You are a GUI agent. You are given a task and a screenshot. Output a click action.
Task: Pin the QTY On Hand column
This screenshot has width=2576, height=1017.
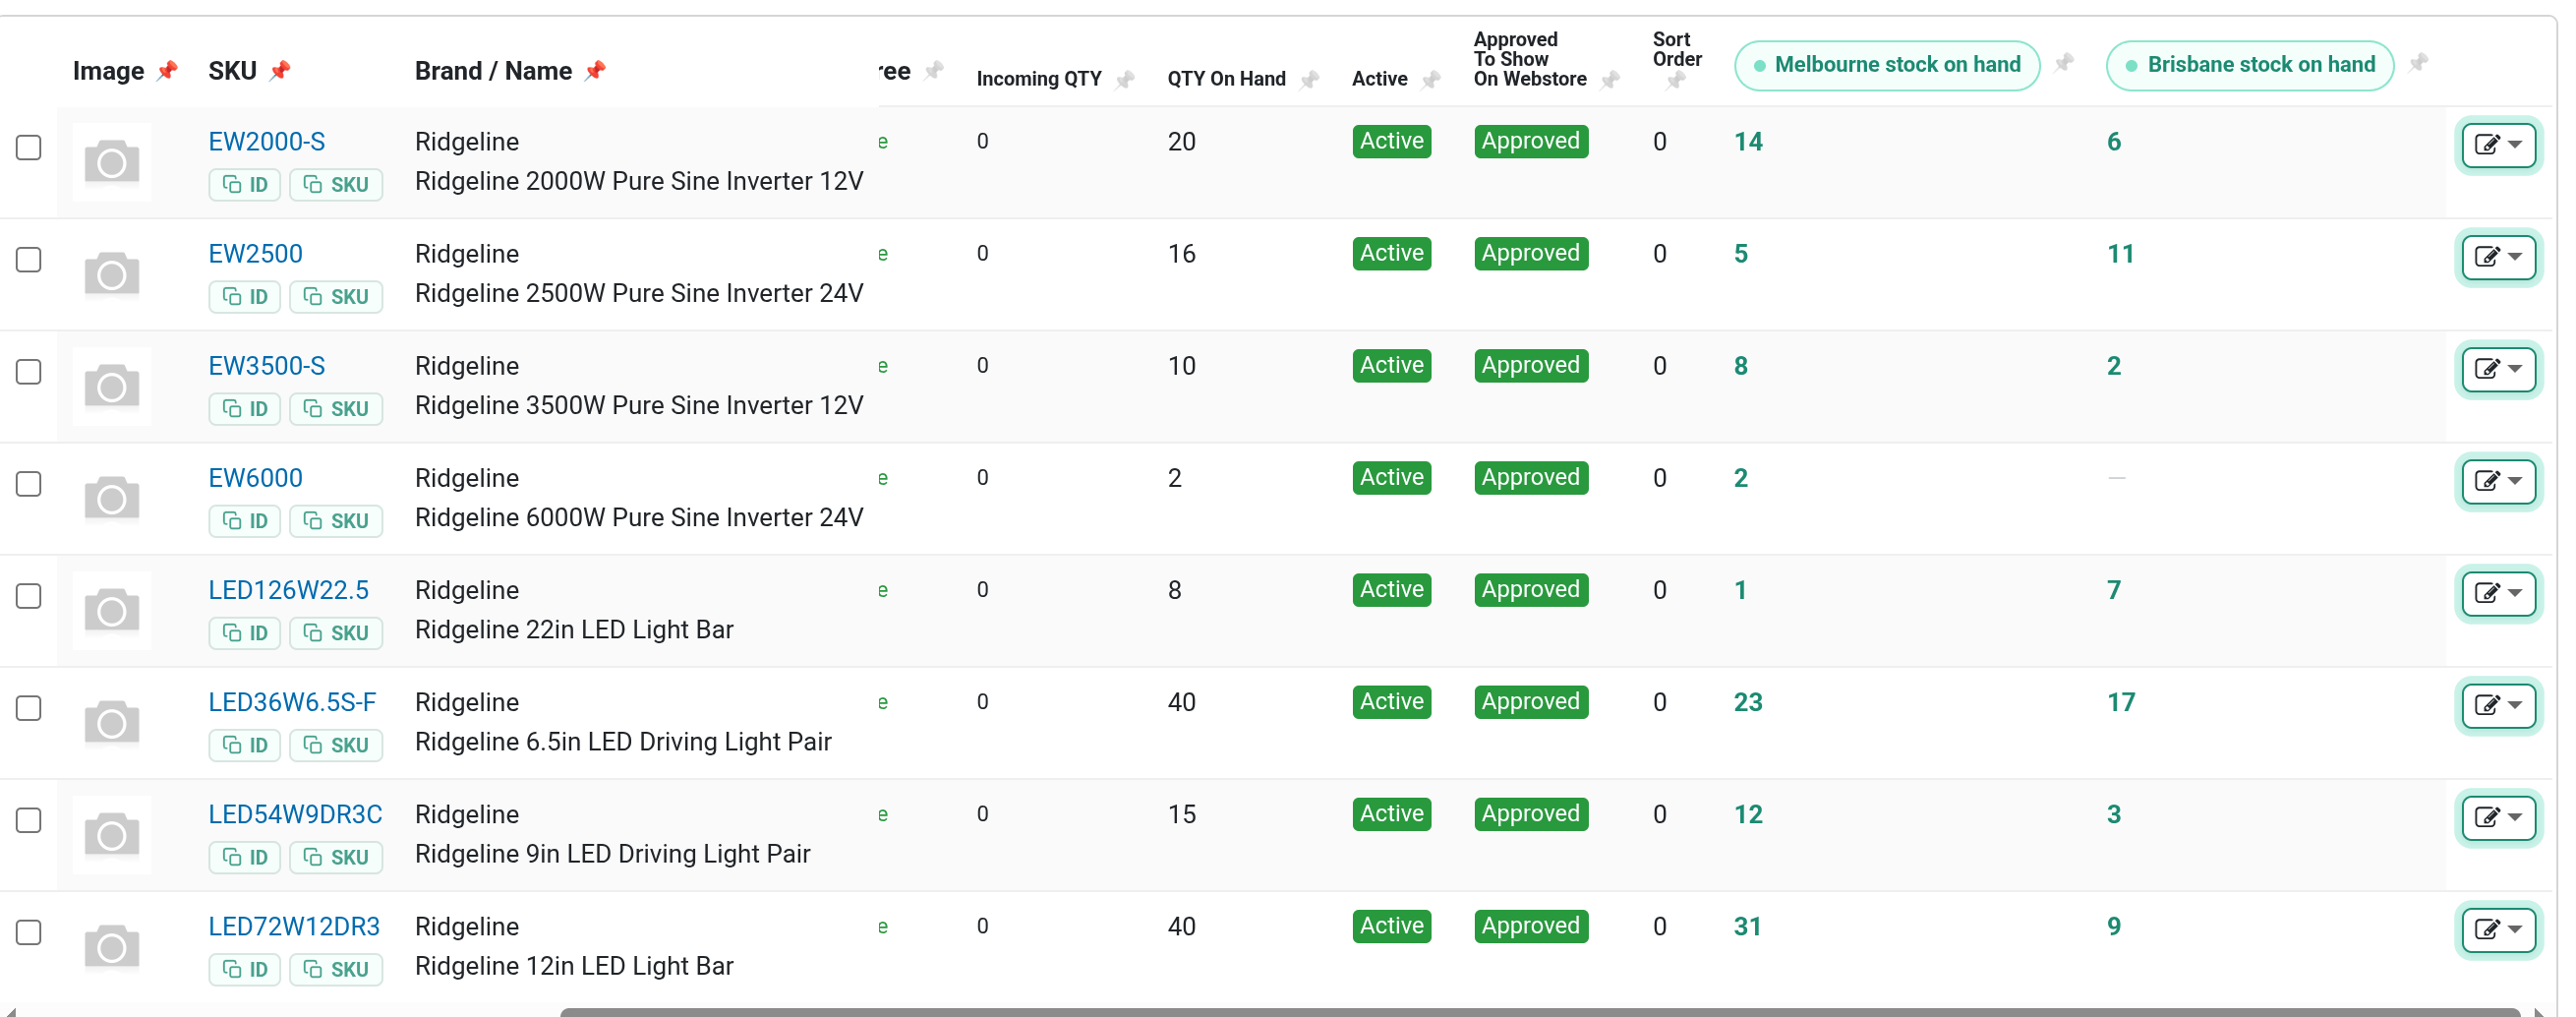coord(1309,79)
